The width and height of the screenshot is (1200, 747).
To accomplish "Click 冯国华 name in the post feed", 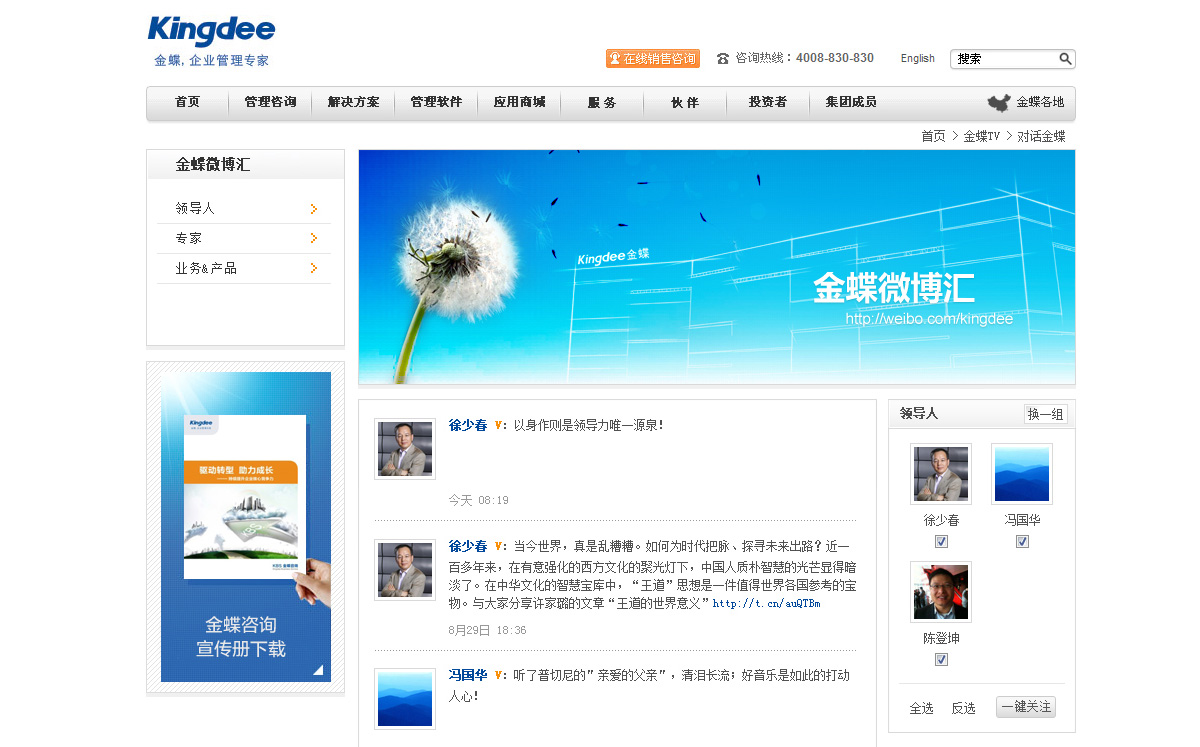I will click(x=468, y=675).
